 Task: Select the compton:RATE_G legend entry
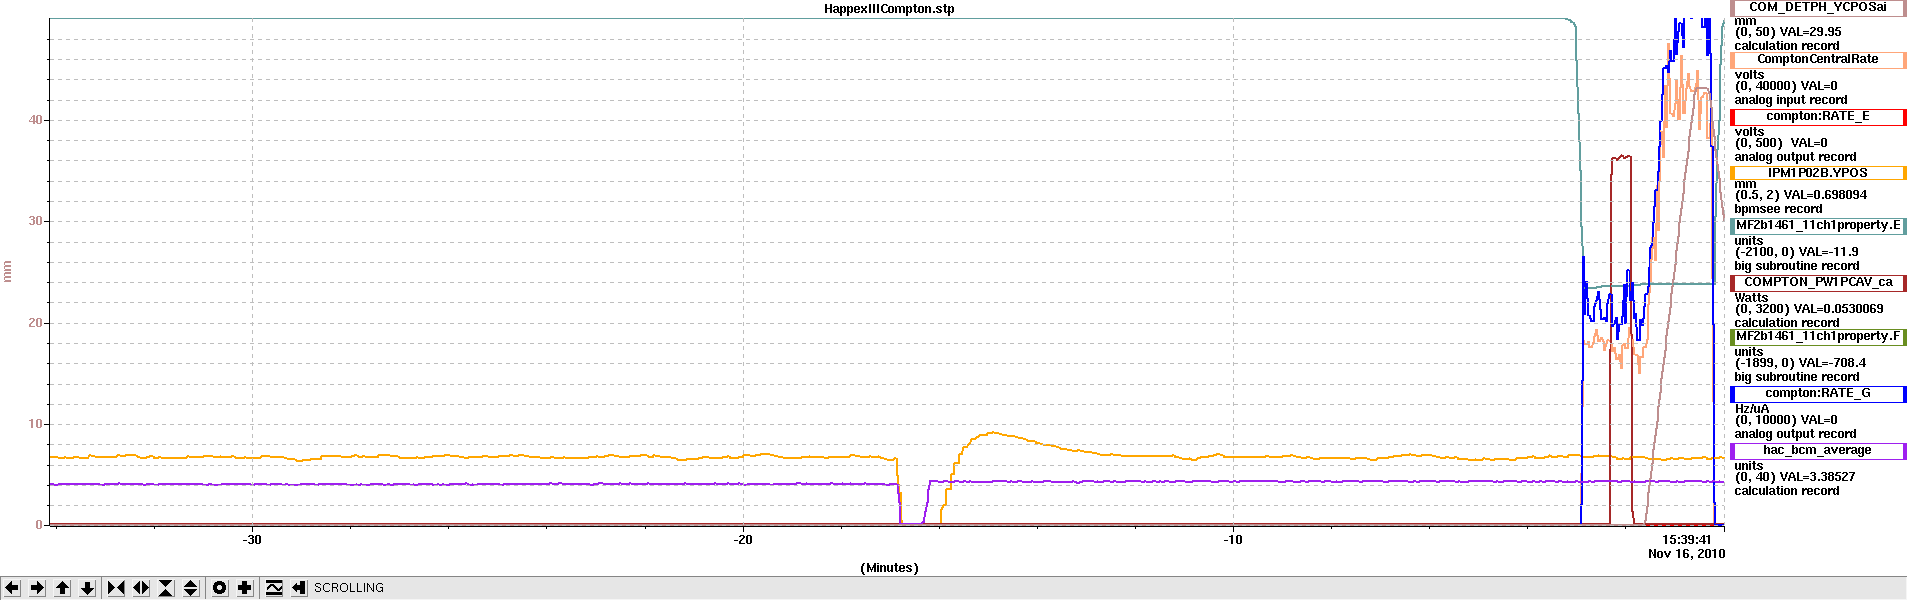click(x=1818, y=394)
